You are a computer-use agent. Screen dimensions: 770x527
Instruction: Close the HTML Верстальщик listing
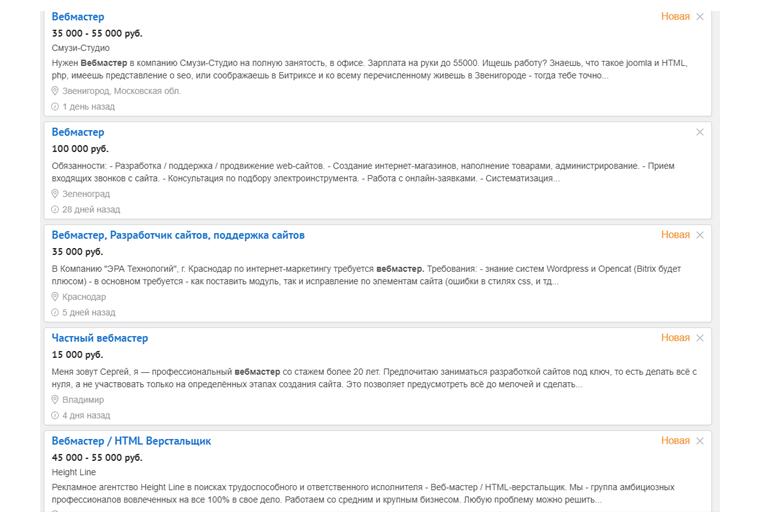(700, 441)
